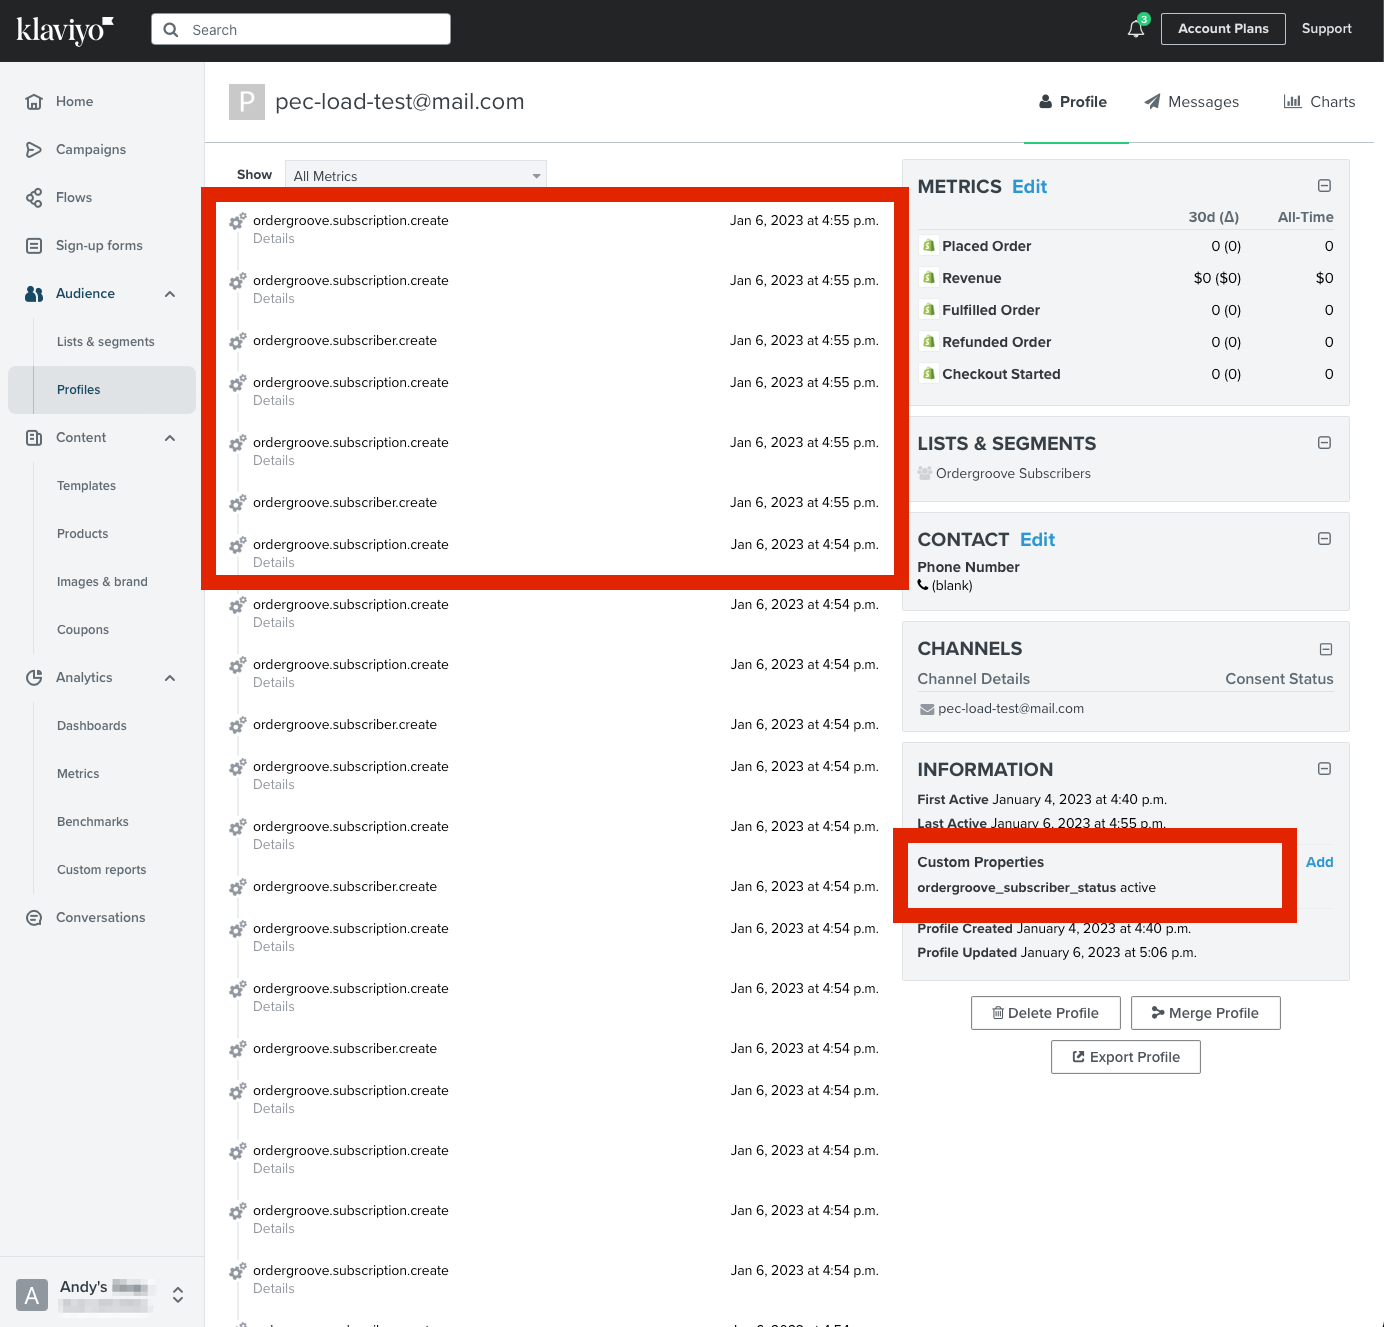1384x1327 pixels.
Task: Click Edit link next to Metrics
Action: (x=1029, y=187)
